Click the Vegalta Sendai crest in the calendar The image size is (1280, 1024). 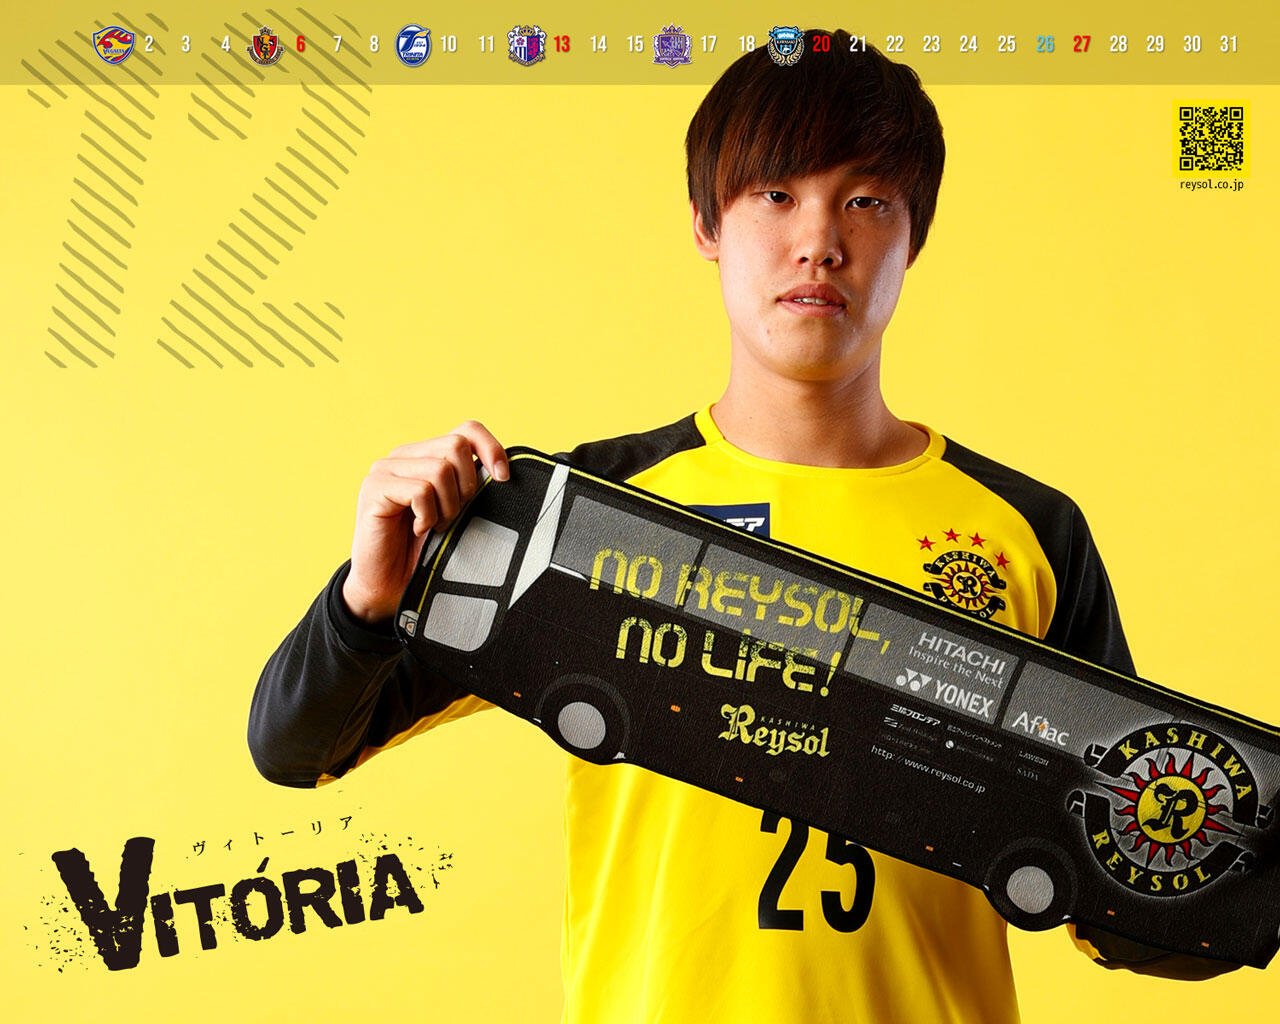(113, 45)
